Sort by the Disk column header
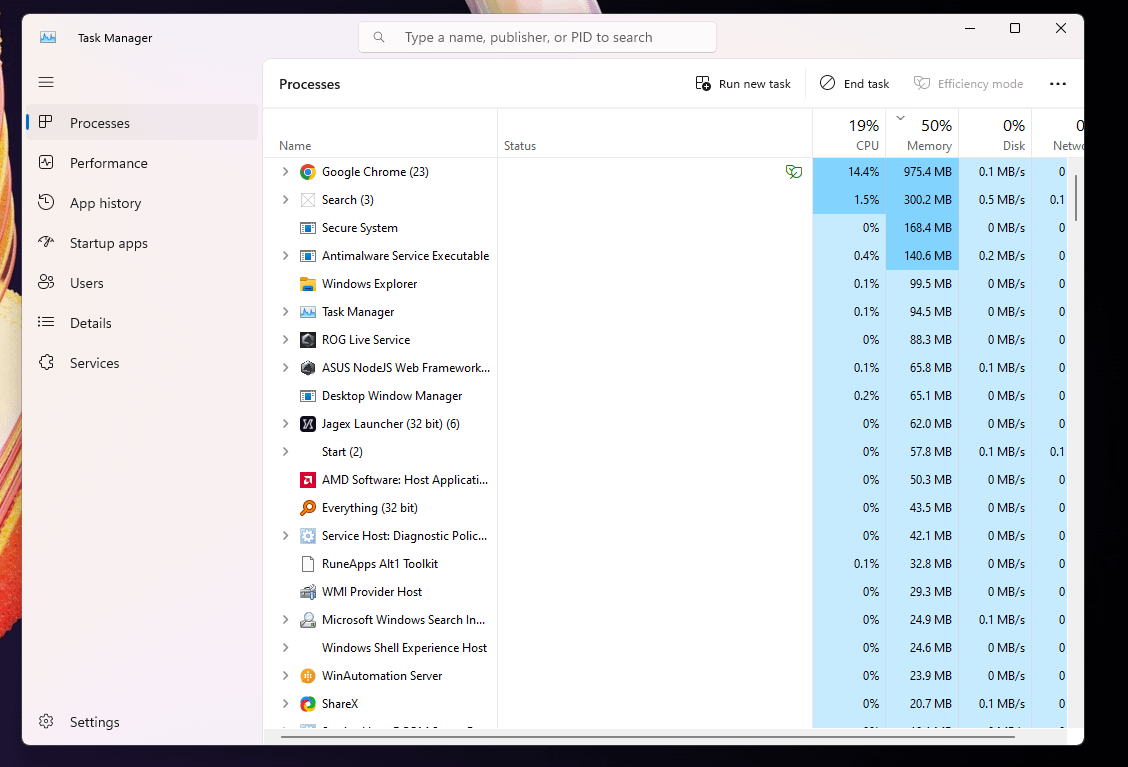 (996, 133)
